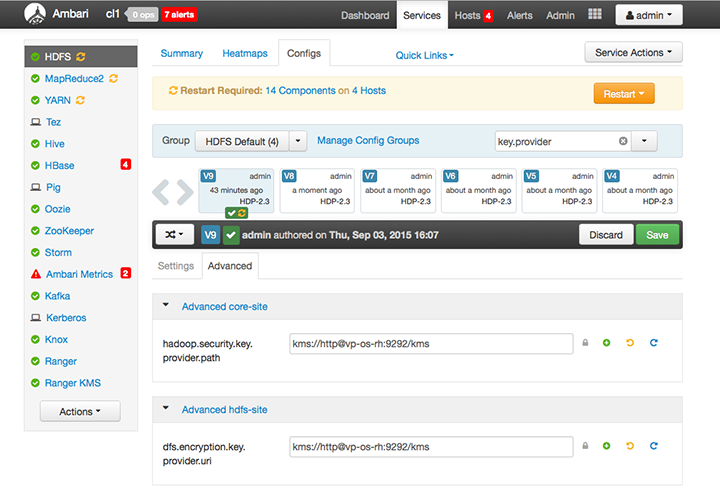Click the dfs.encryption.key.provider.uri value field
This screenshot has width=720, height=498.
pos(430,446)
